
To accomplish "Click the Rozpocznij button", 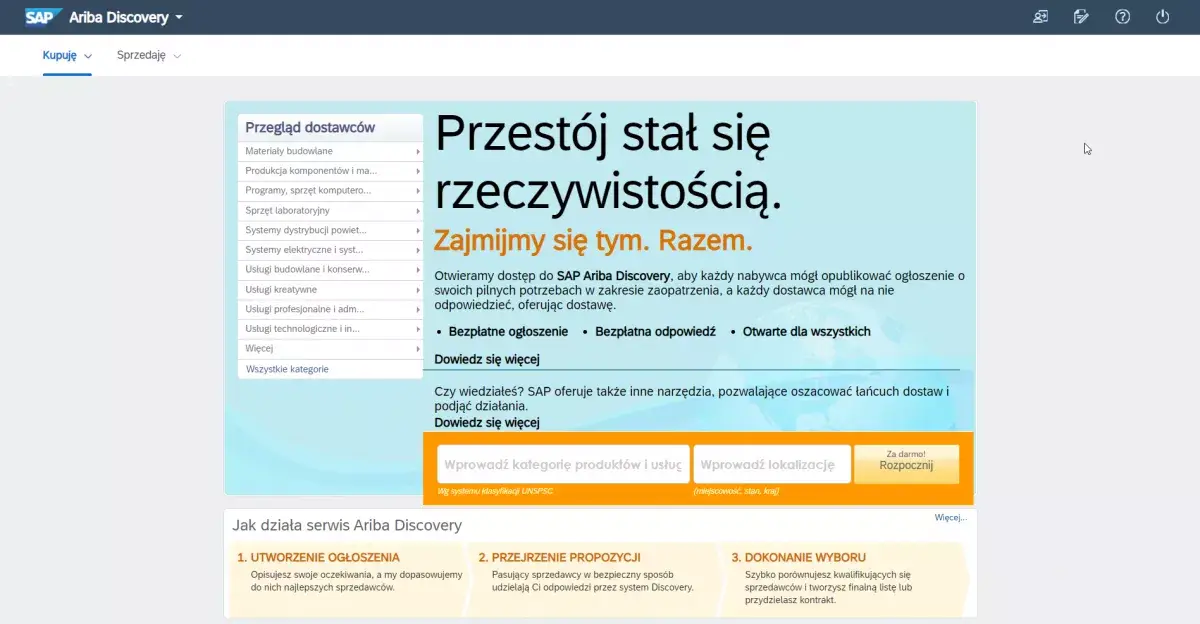I will click(906, 464).
